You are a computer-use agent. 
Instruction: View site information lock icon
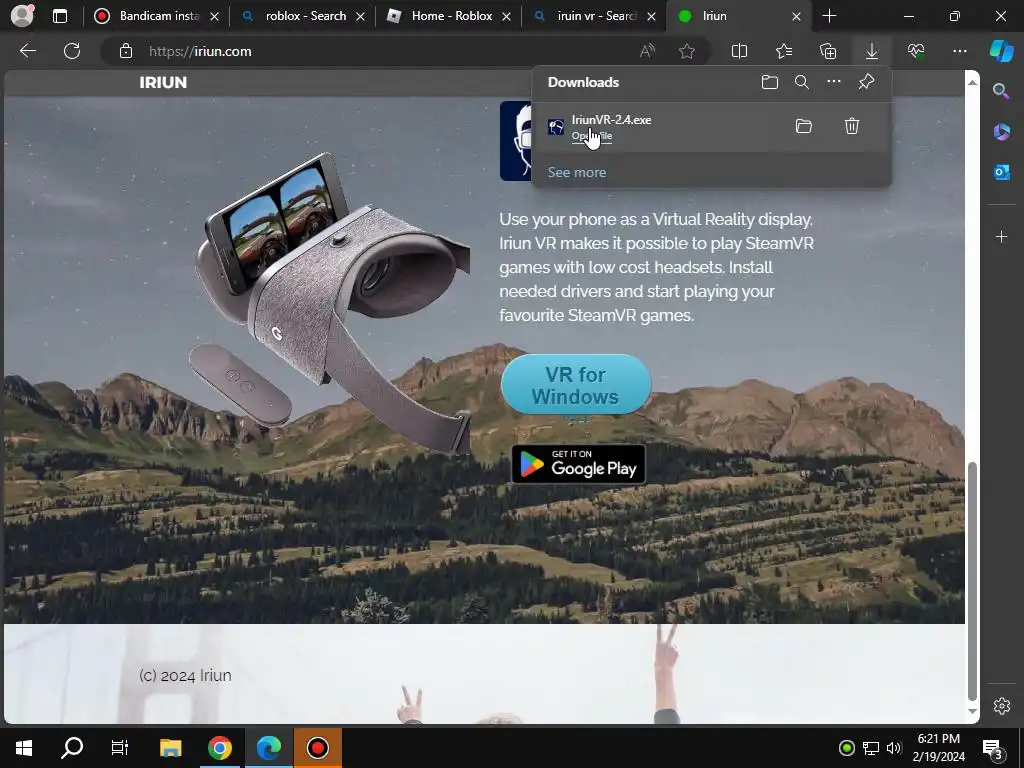pos(126,51)
